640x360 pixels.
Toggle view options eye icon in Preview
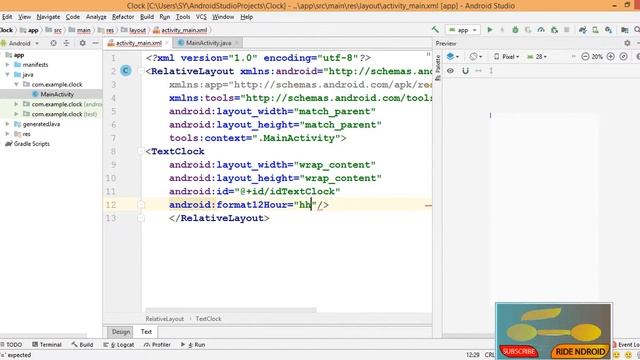450,71
